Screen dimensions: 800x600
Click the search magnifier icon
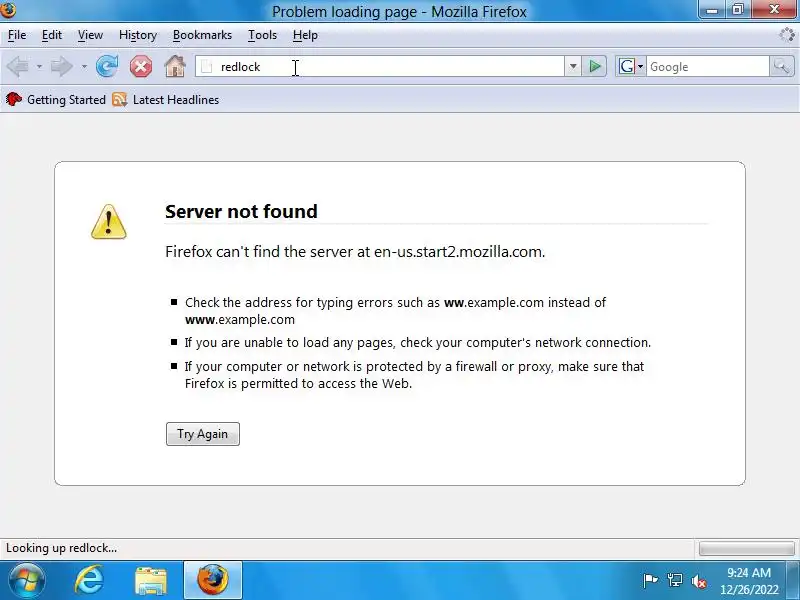(x=781, y=66)
